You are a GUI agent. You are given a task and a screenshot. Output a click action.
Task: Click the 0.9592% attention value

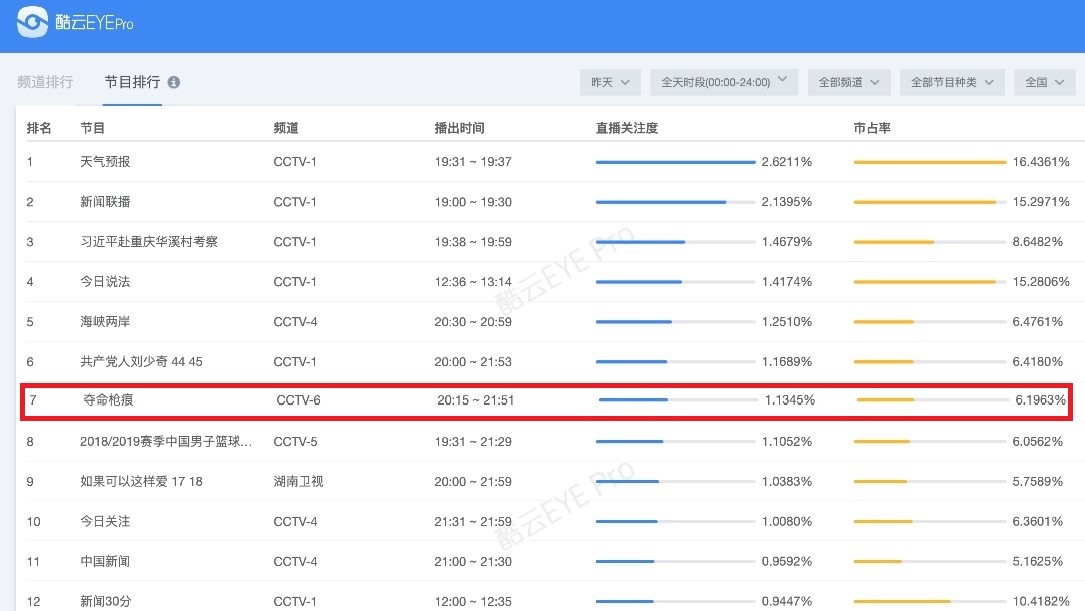click(x=787, y=562)
